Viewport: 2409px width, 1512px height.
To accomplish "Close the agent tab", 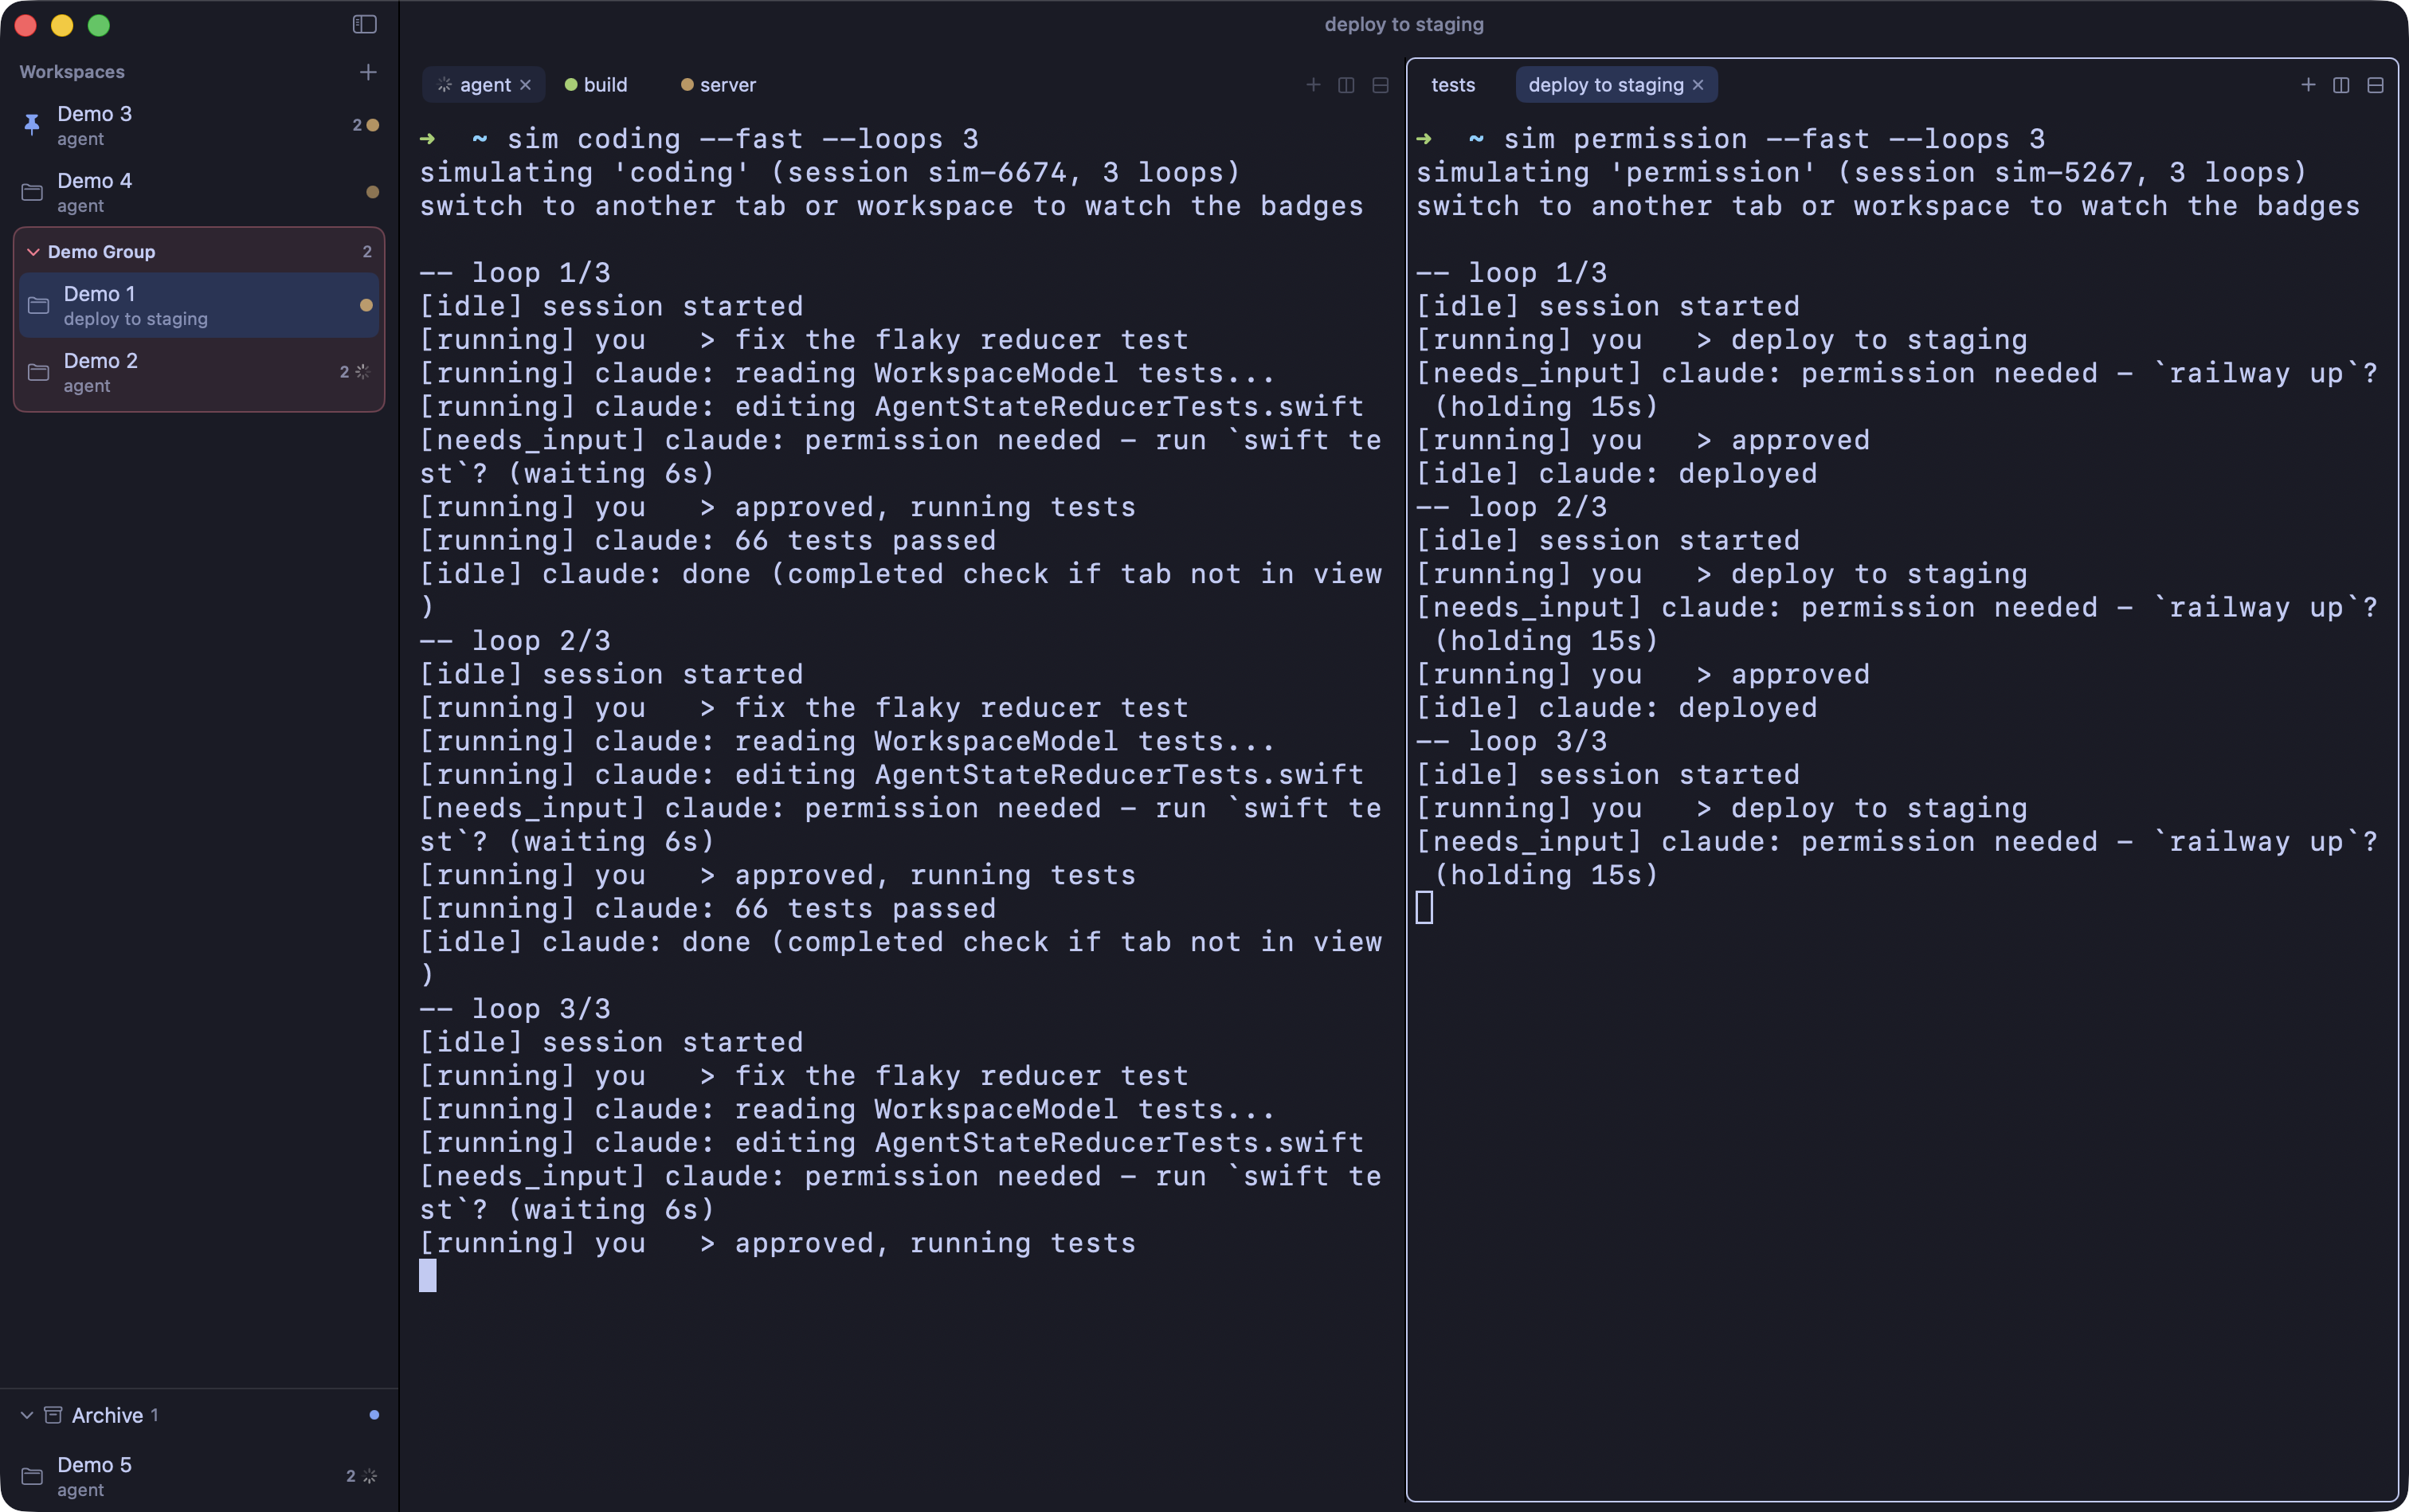I will tap(525, 85).
